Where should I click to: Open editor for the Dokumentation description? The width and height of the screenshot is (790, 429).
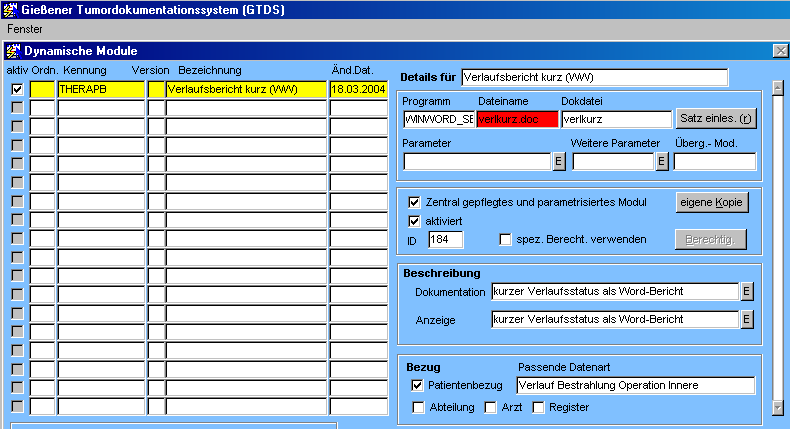pyautogui.click(x=746, y=292)
